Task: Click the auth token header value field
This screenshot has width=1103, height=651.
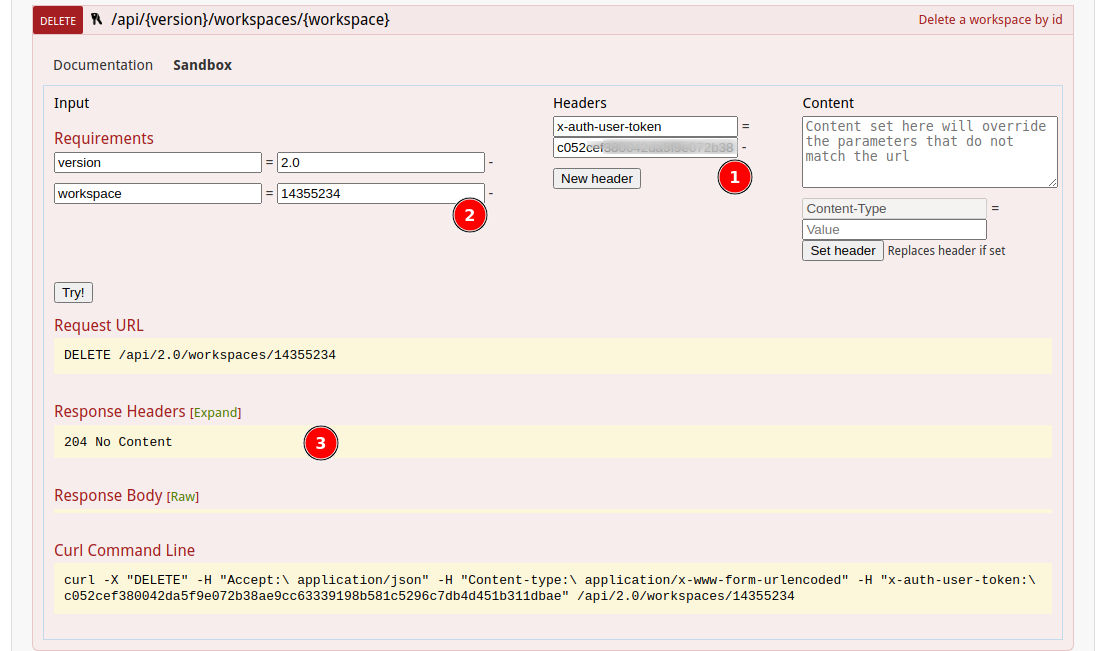Action: coord(645,148)
